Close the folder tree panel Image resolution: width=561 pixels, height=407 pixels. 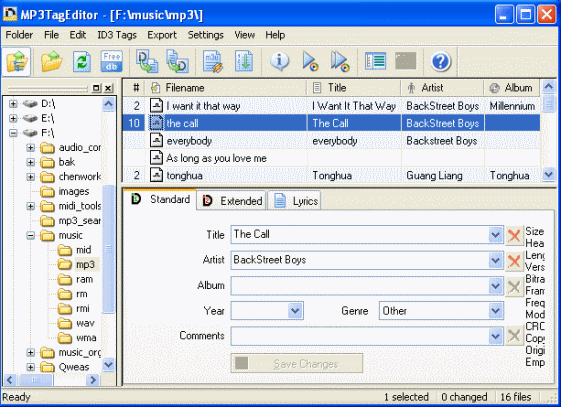click(109, 88)
